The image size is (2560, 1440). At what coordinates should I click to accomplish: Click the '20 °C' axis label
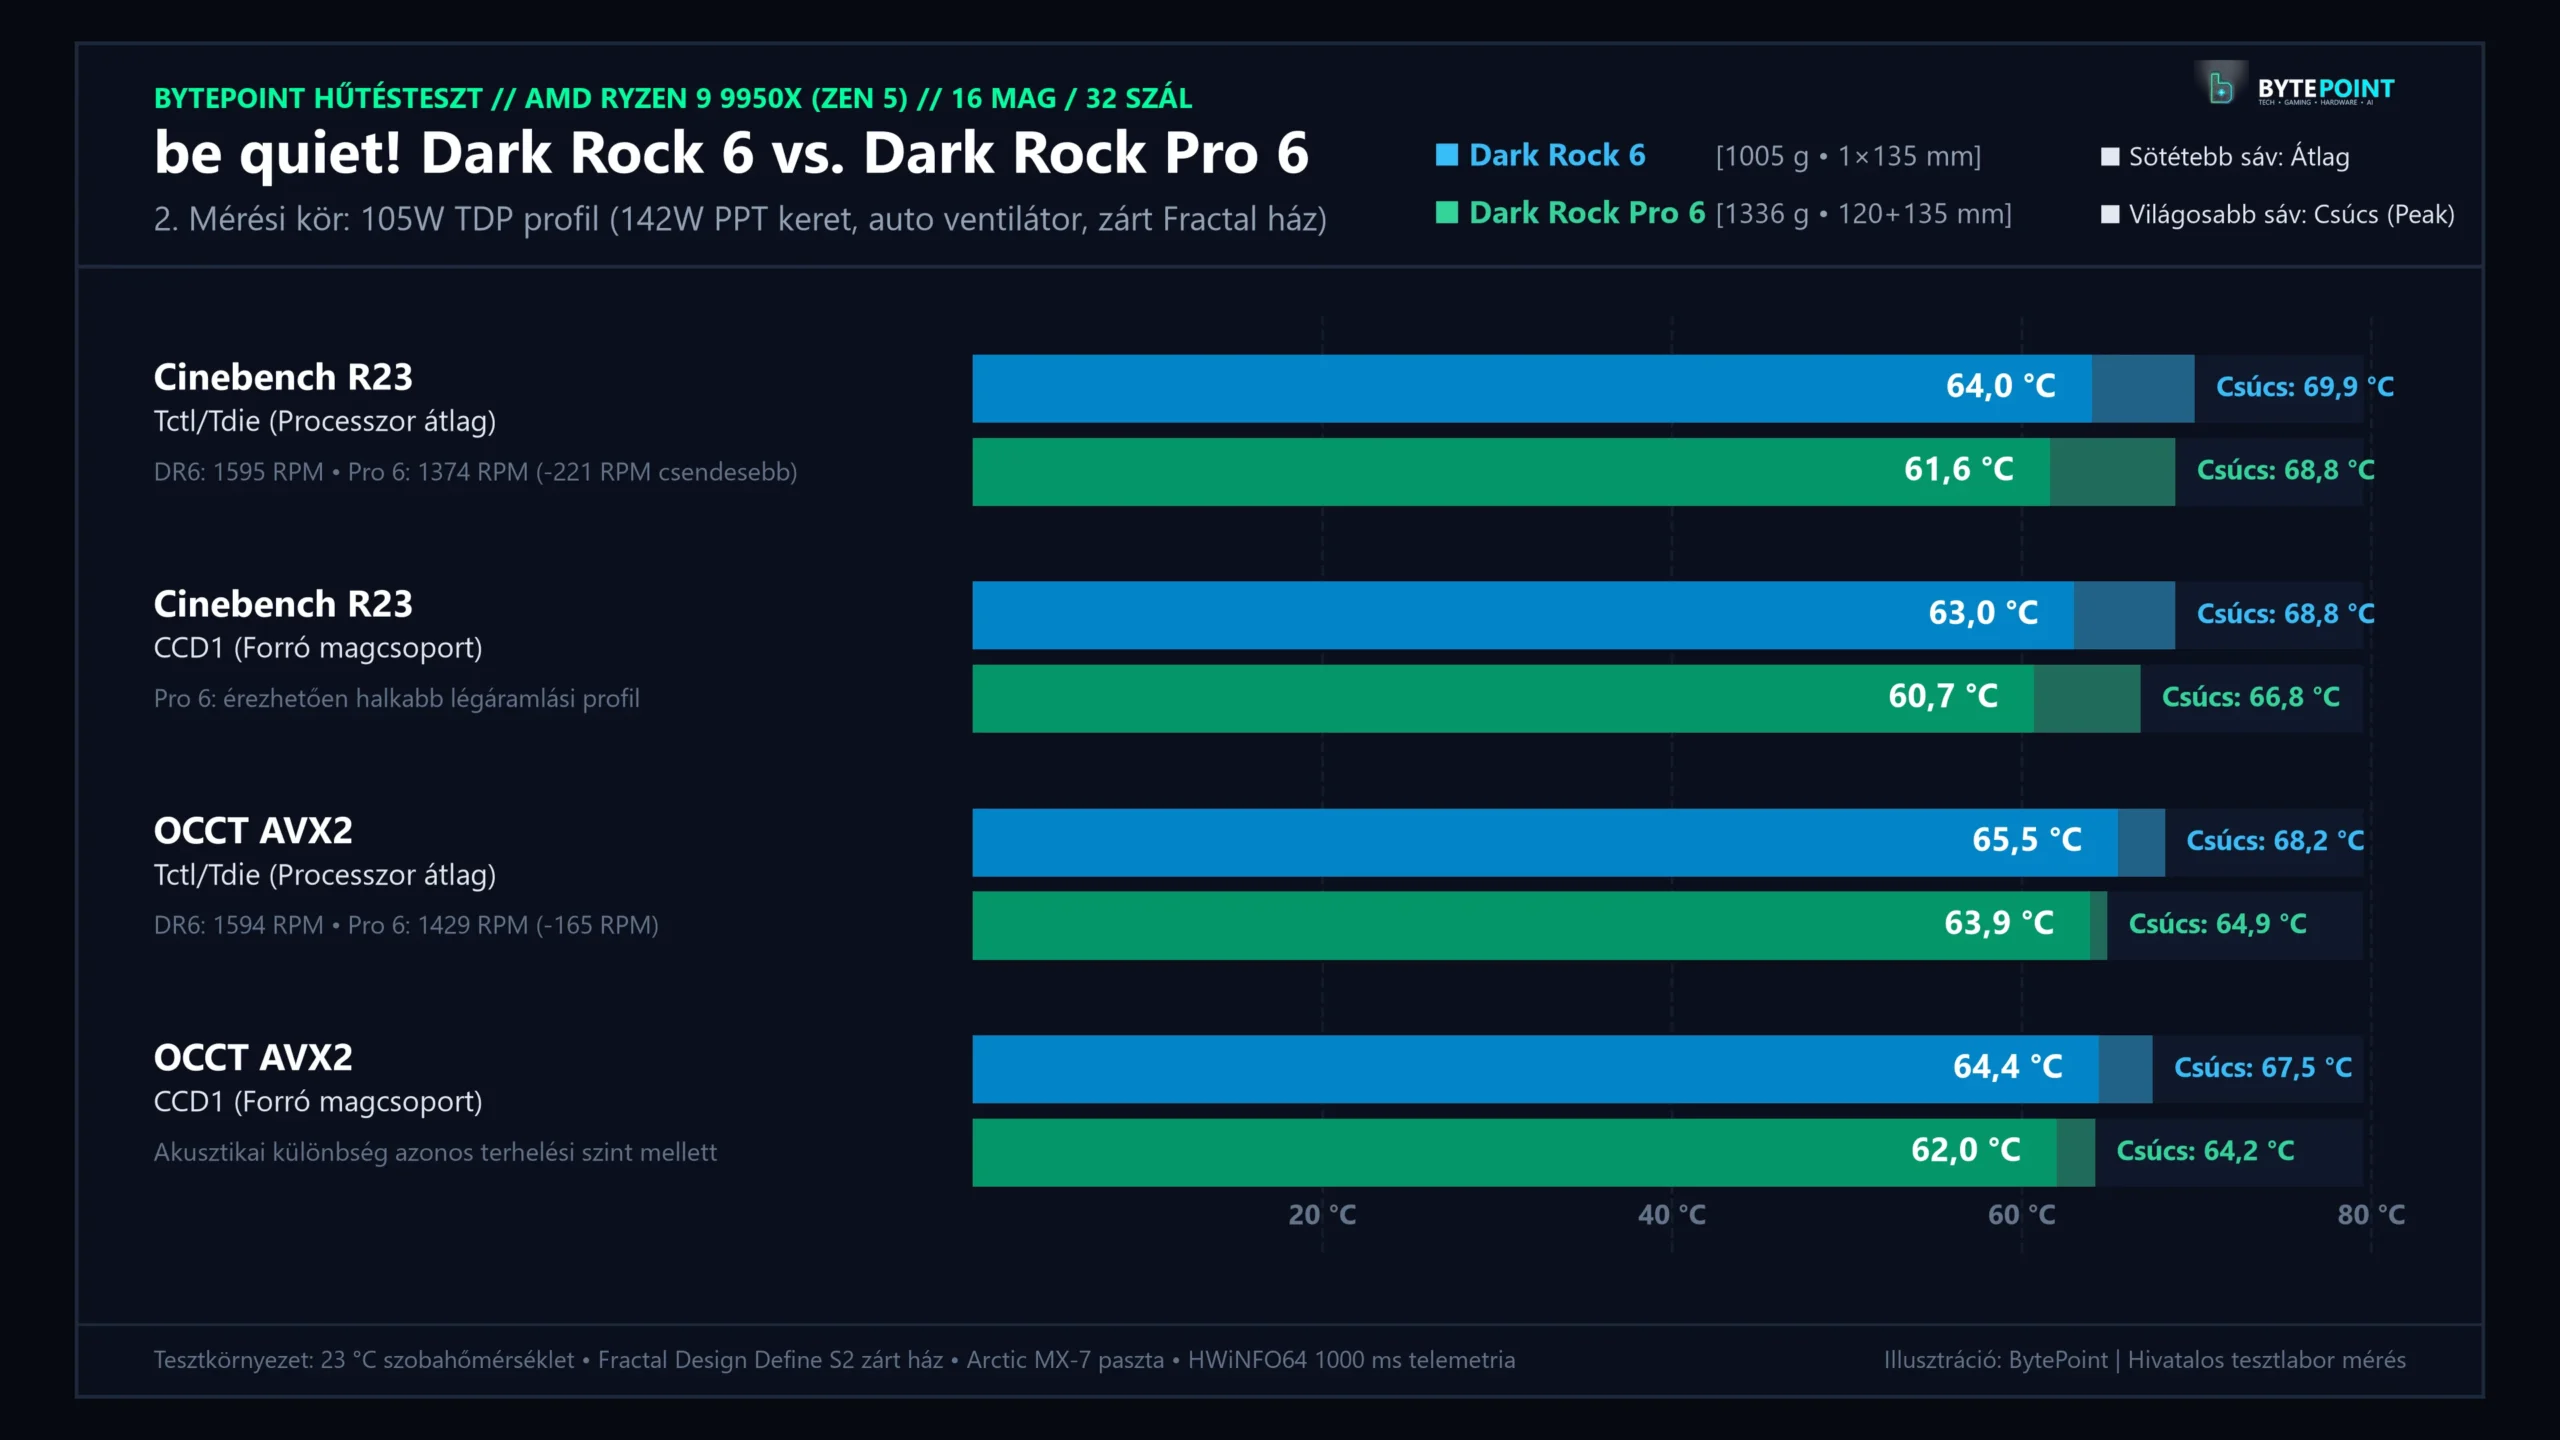pos(1322,1215)
